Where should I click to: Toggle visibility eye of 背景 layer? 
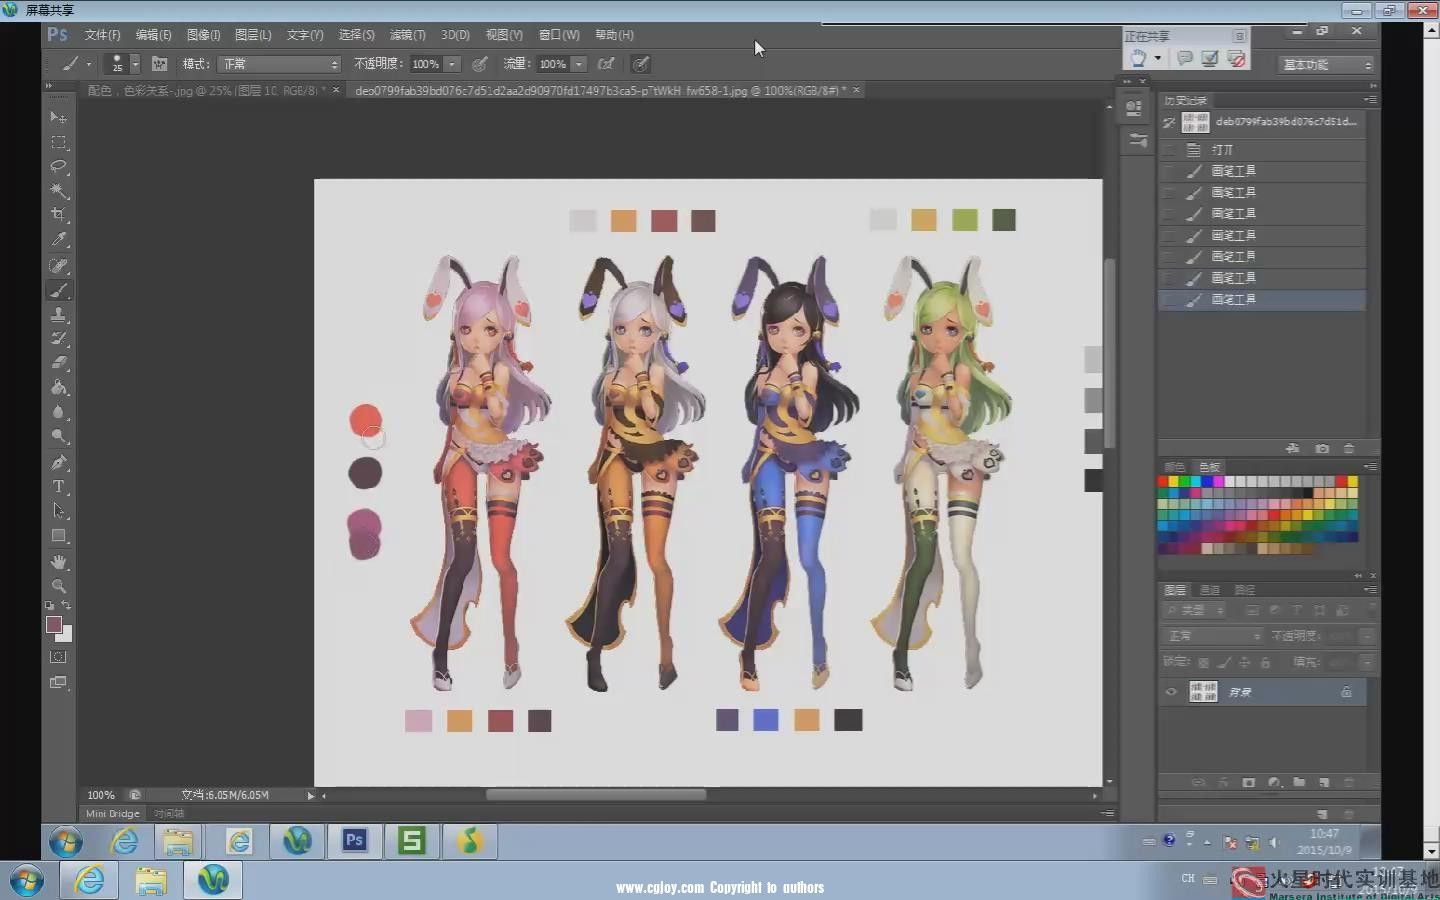[1171, 692]
